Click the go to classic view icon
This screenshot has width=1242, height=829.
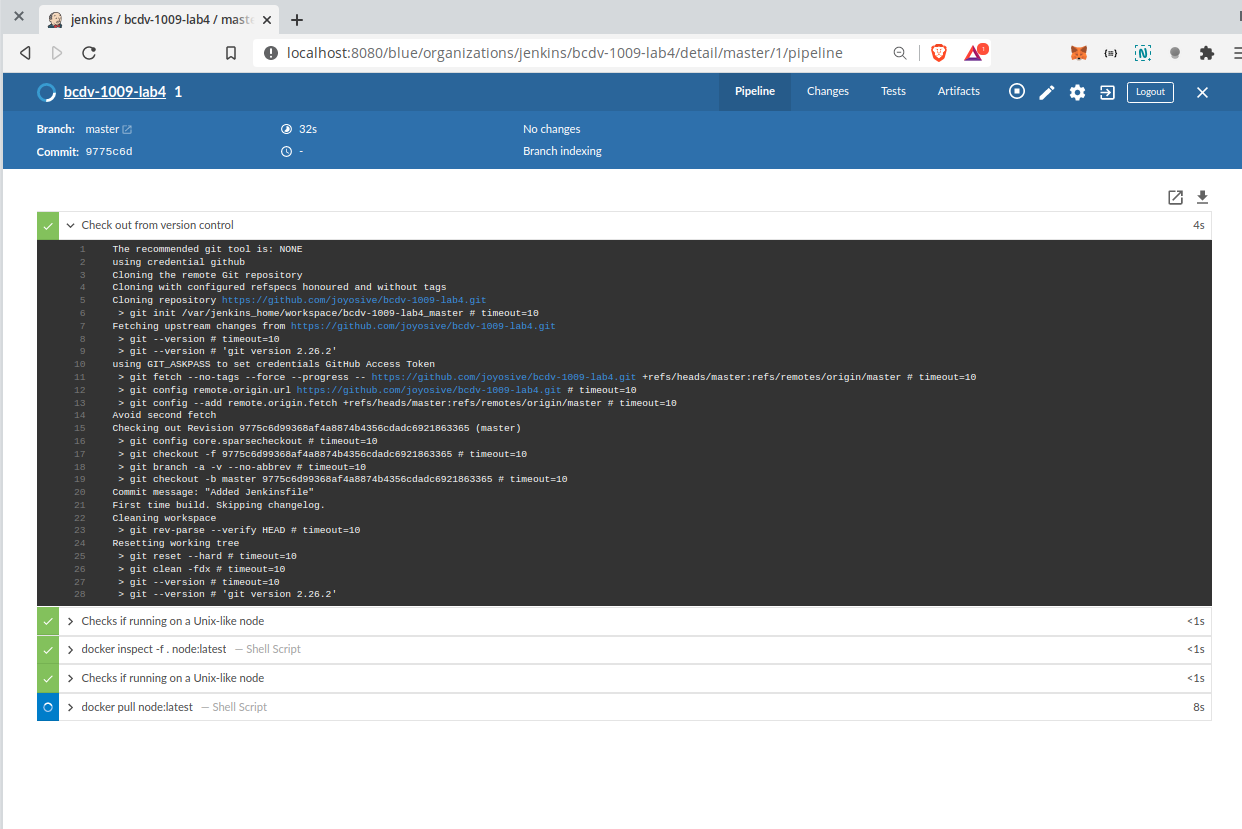pyautogui.click(x=1107, y=92)
